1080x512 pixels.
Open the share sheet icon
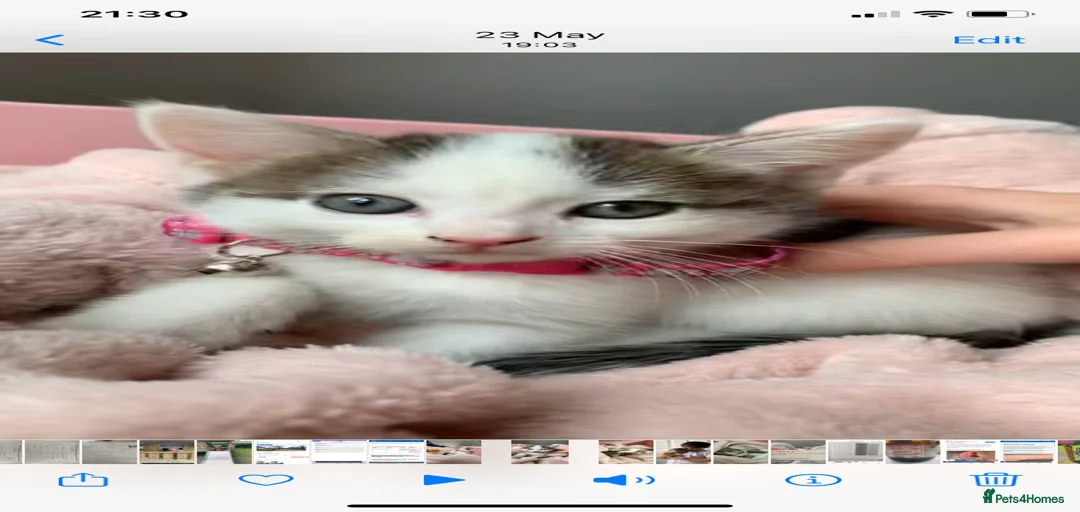[x=83, y=480]
